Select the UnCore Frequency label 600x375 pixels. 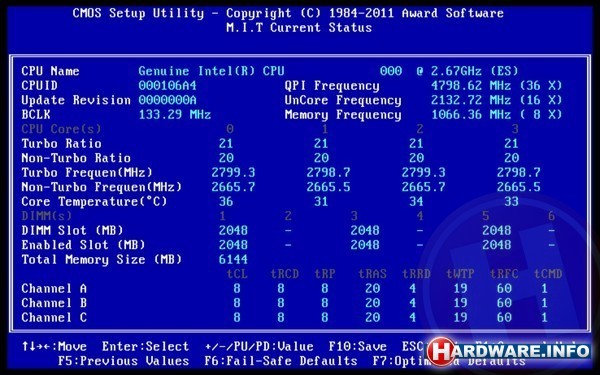[343, 100]
